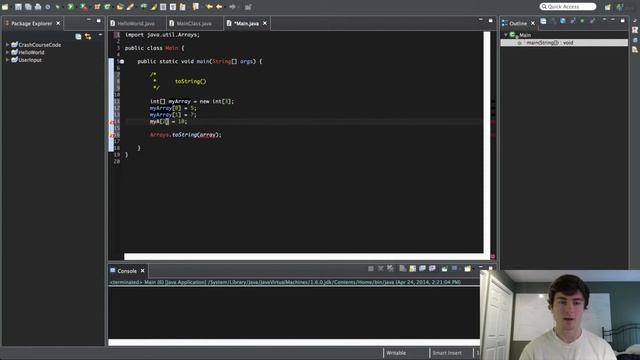The image size is (640, 360).
Task: Remove All Terminated Launches in Console
Action: click(x=390, y=269)
